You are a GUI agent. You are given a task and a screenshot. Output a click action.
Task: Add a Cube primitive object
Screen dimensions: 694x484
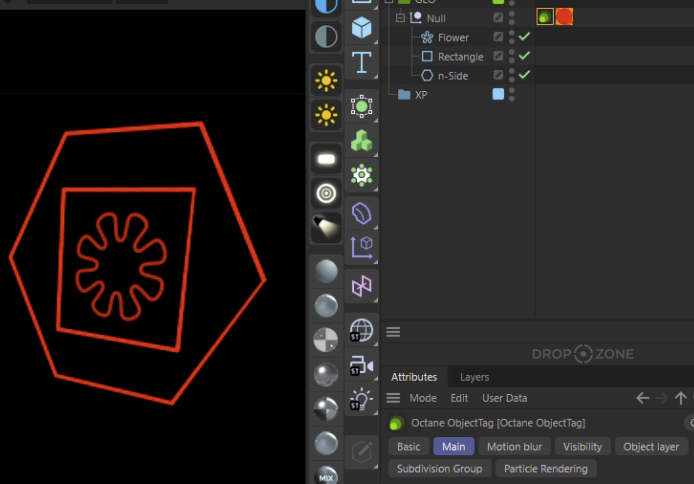tap(362, 28)
